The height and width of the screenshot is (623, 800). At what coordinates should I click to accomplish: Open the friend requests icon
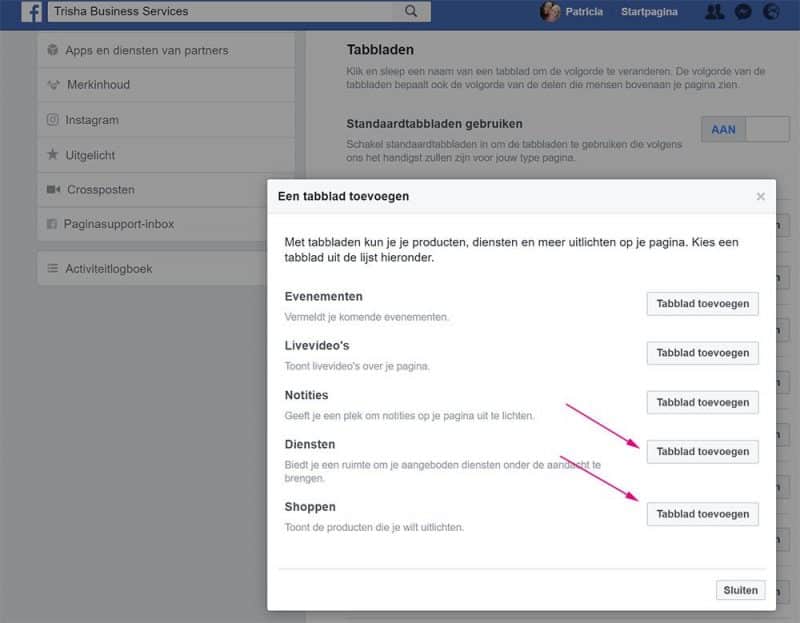(x=714, y=12)
